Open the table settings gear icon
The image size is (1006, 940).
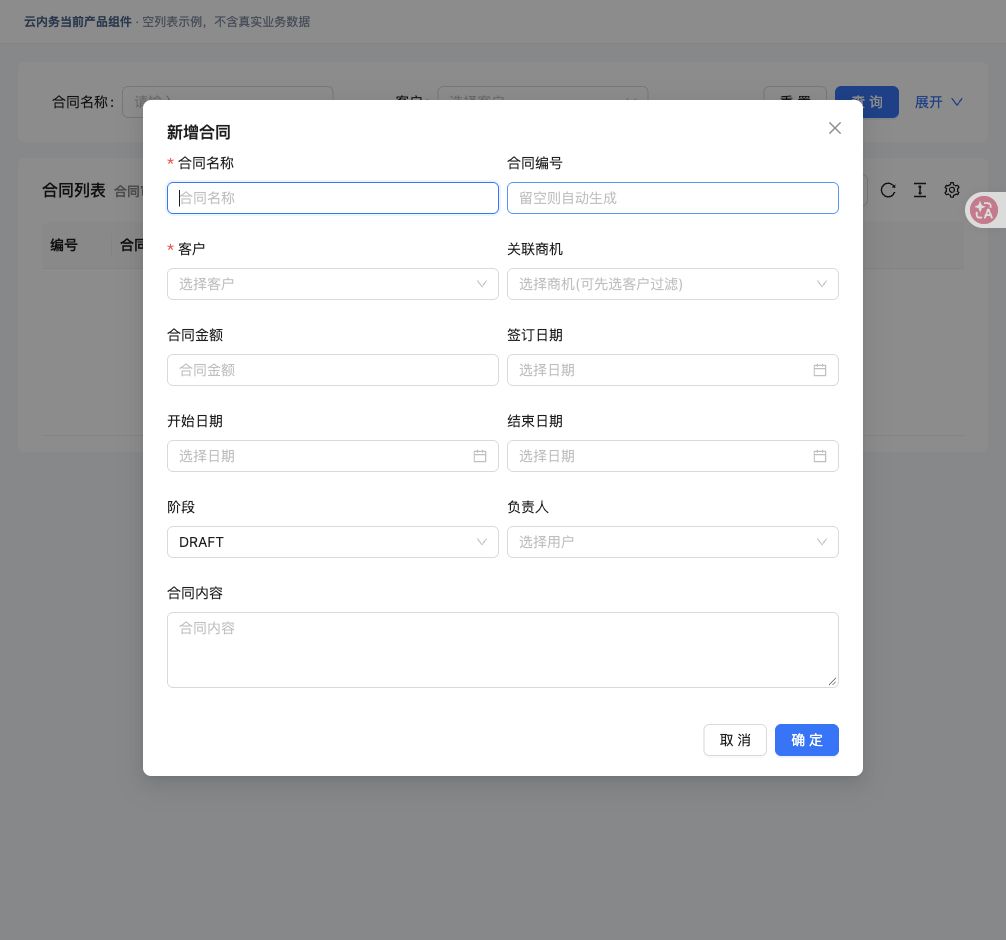pyautogui.click(x=951, y=190)
